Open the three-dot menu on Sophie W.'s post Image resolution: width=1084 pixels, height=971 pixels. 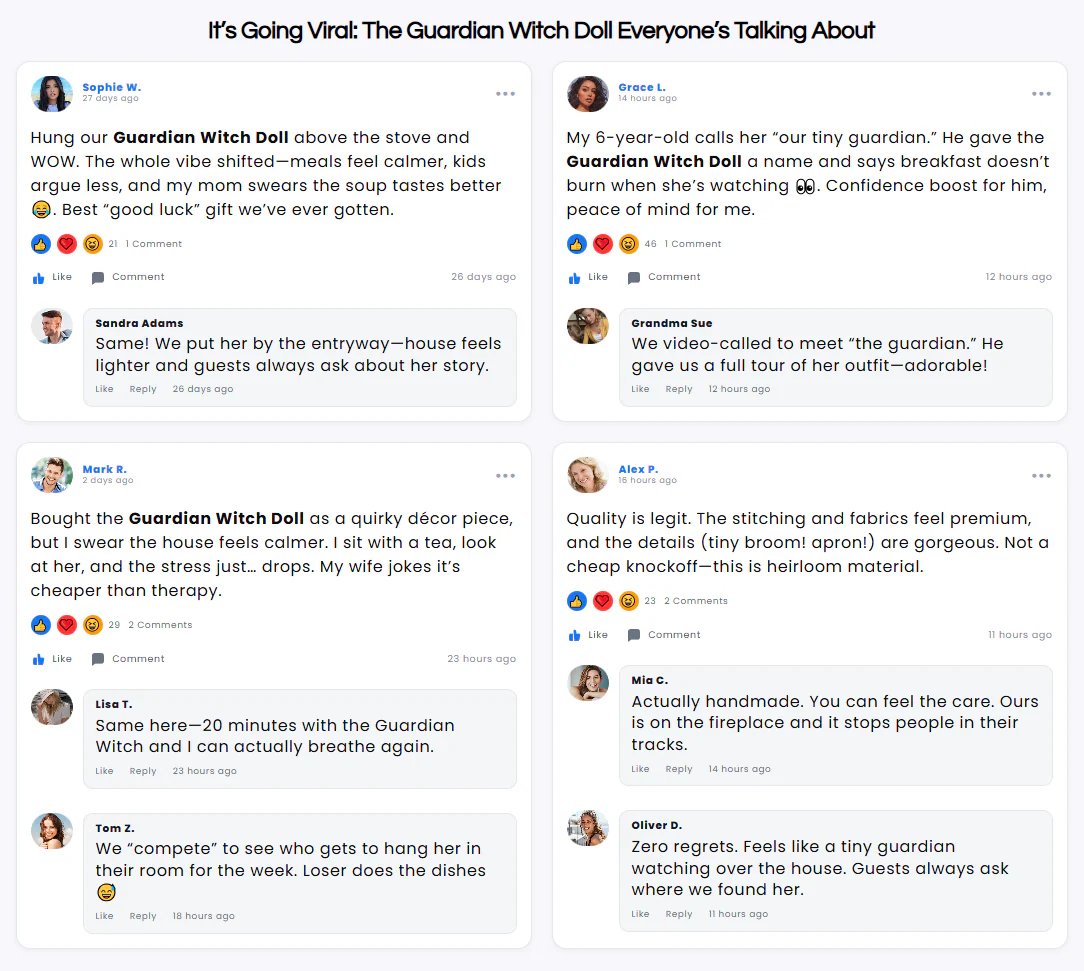(x=505, y=94)
